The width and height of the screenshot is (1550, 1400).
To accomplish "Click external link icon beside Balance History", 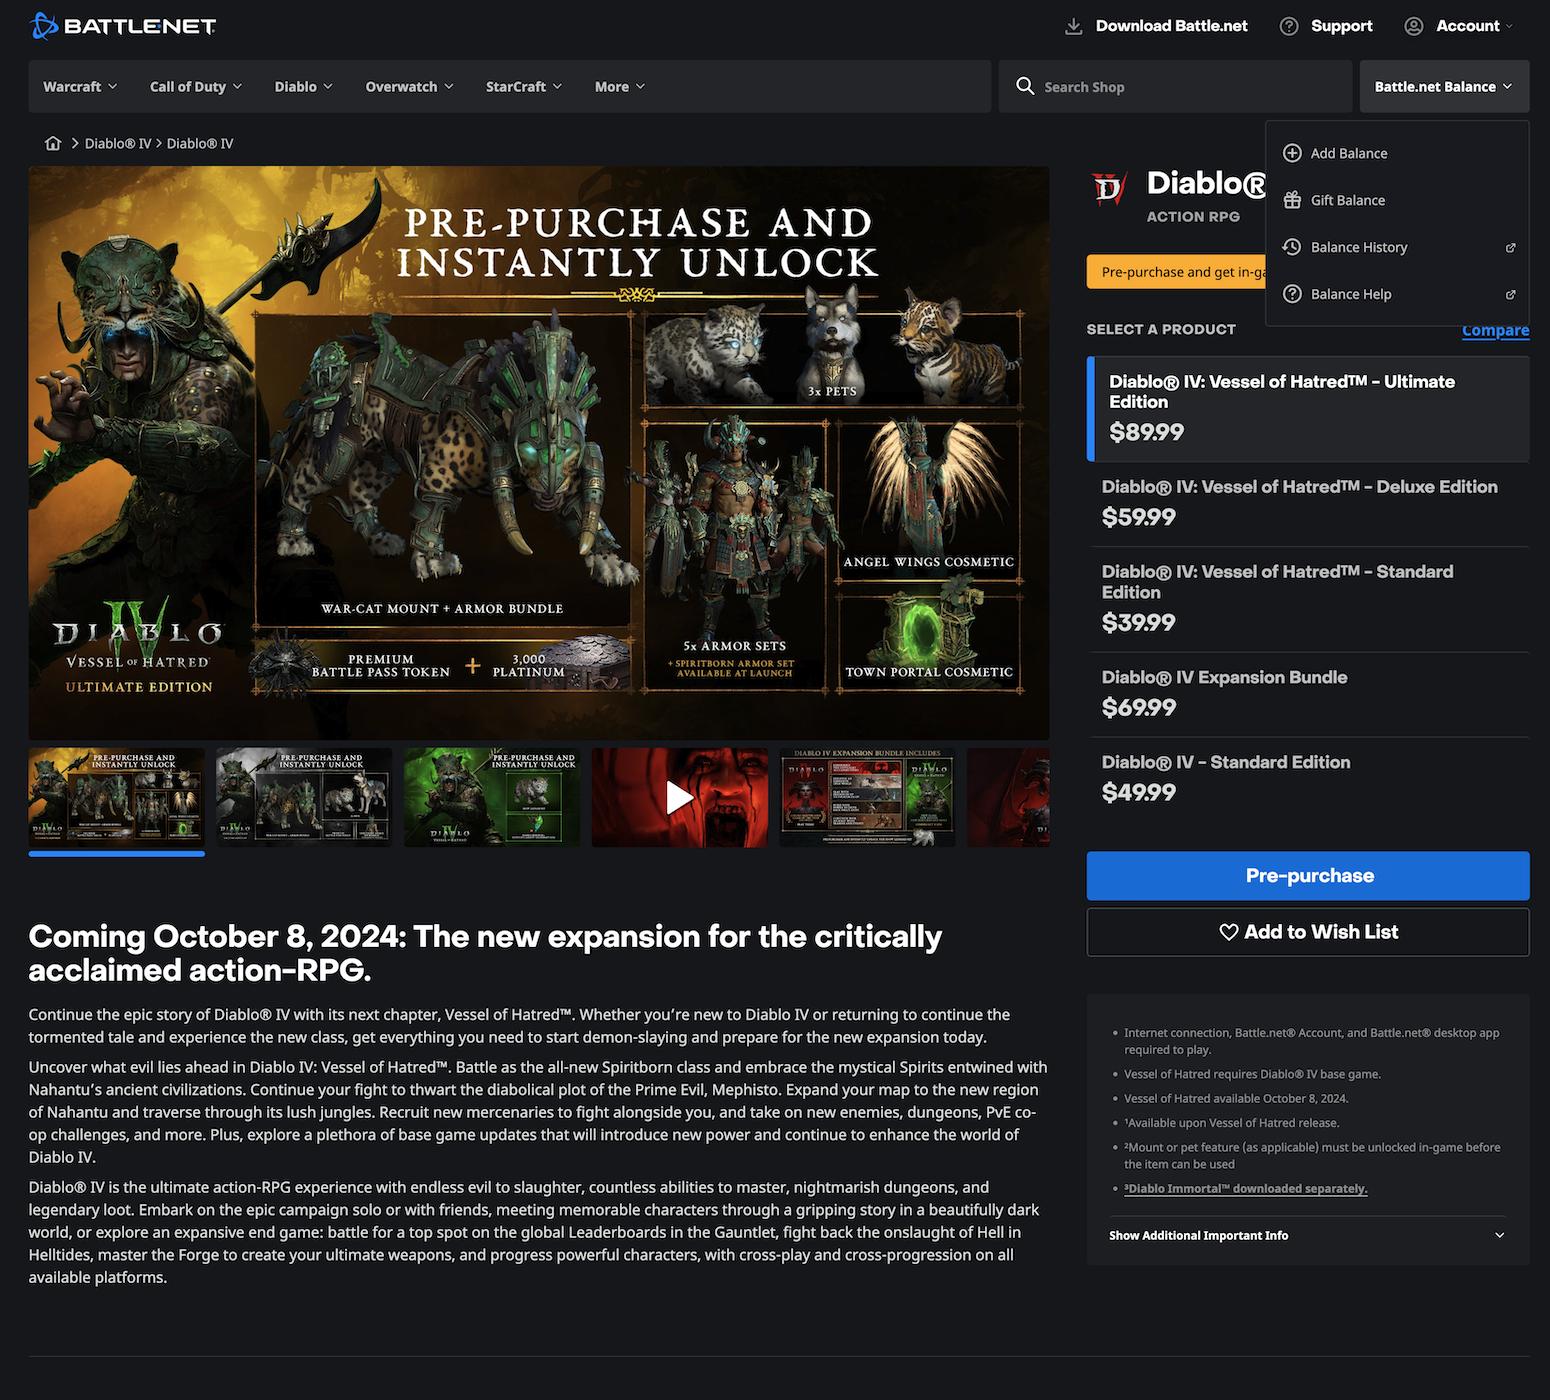I will 1510,248.
